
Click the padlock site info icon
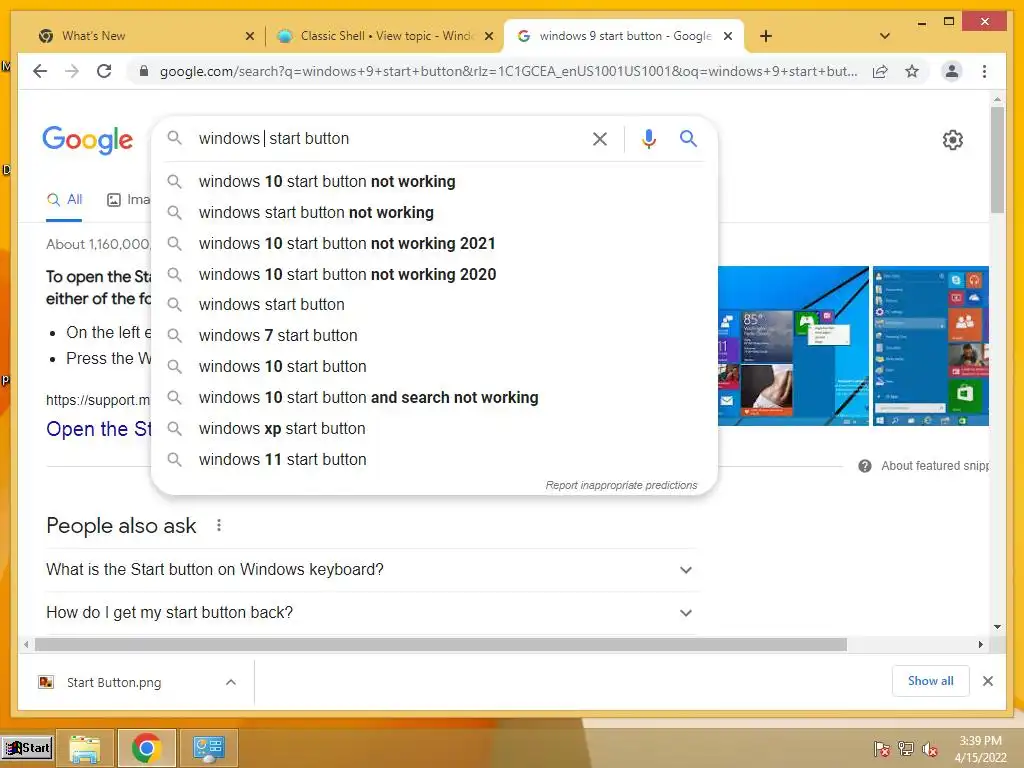pos(144,71)
